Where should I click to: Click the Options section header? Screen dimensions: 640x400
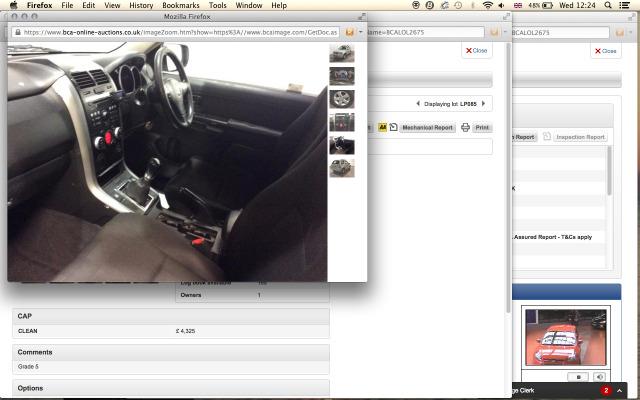coord(171,388)
